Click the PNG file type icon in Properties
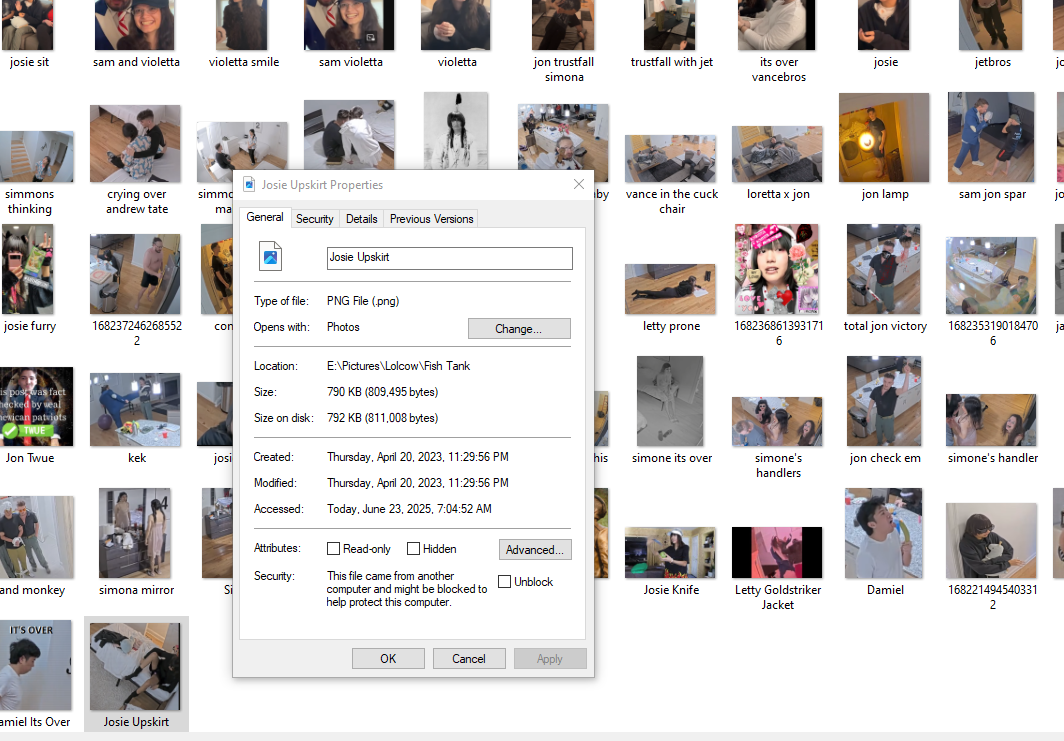 tap(271, 256)
